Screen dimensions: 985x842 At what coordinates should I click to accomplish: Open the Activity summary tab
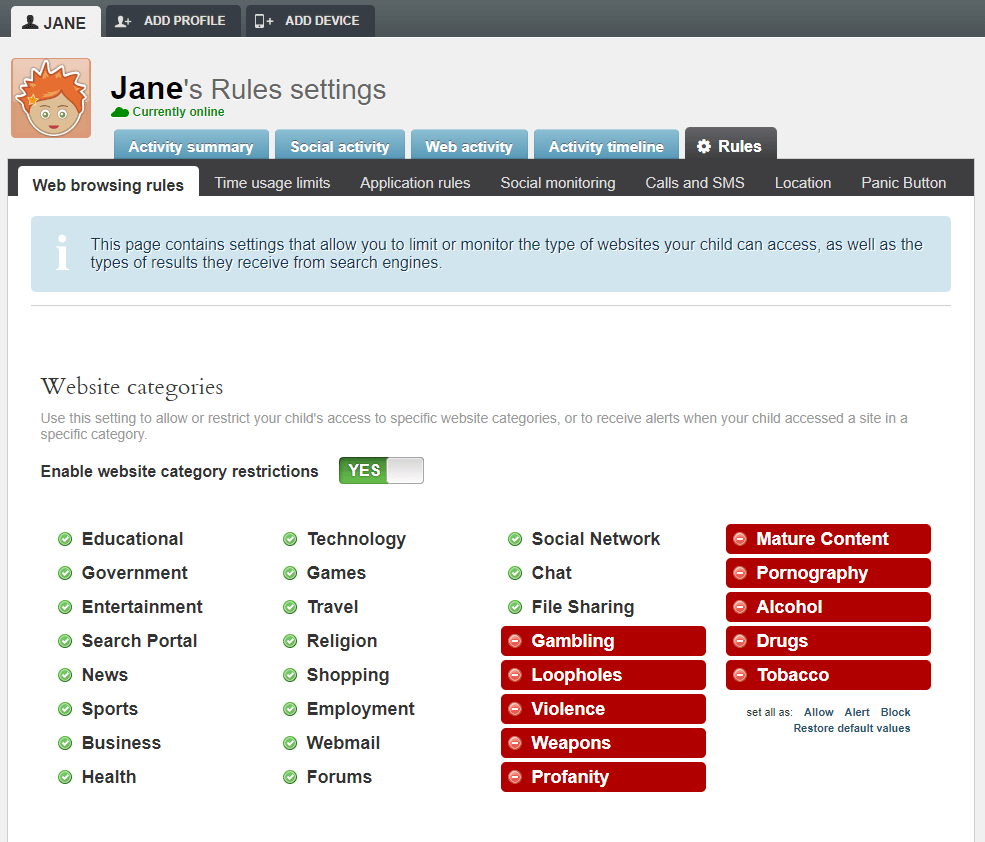191,145
